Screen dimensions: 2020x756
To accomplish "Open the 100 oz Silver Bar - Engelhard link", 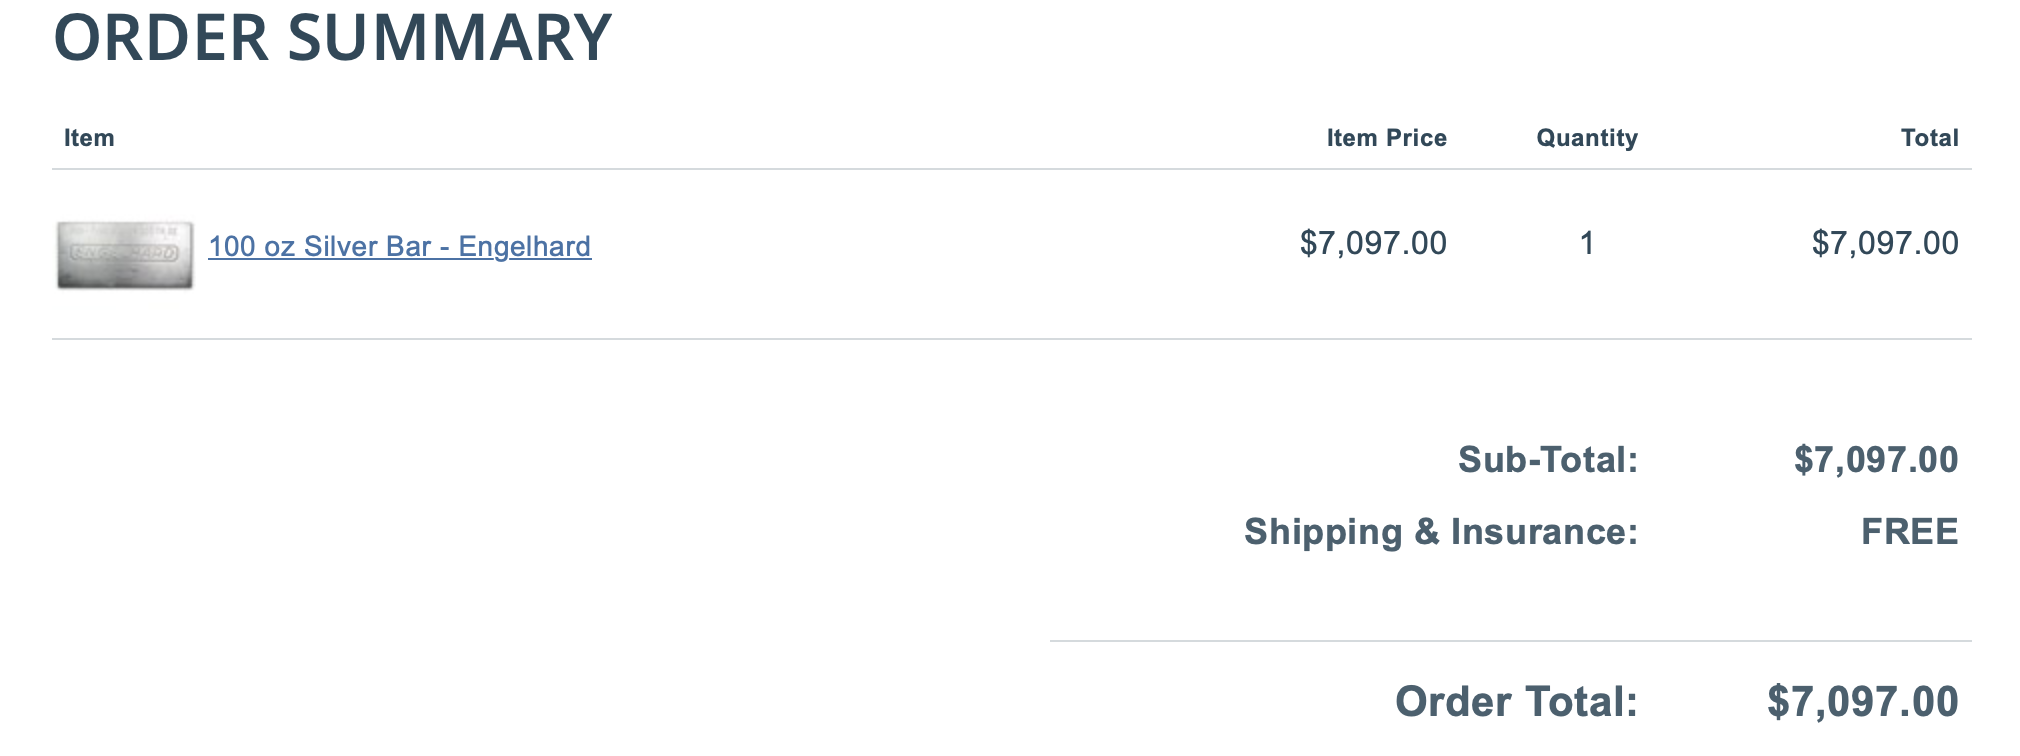I will 399,246.
